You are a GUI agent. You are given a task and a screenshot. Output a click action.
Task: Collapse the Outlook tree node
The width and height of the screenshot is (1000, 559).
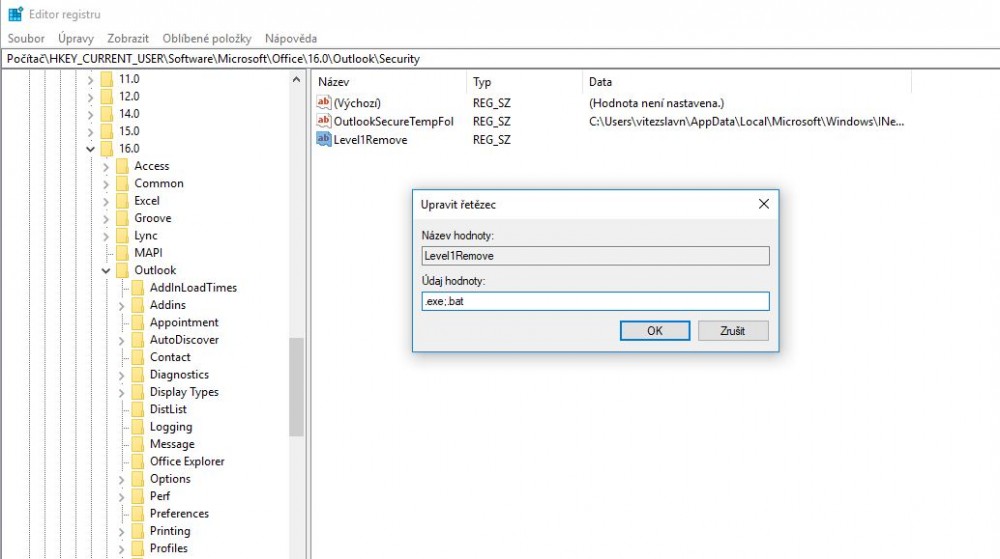pos(106,270)
